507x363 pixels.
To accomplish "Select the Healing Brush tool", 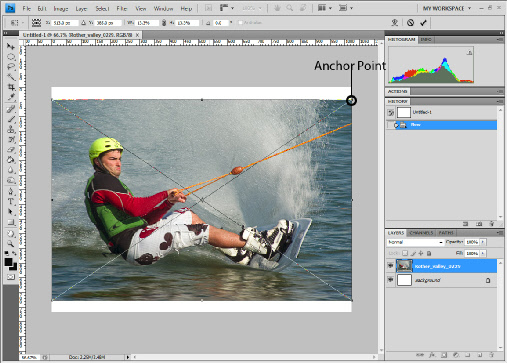I will [11, 109].
